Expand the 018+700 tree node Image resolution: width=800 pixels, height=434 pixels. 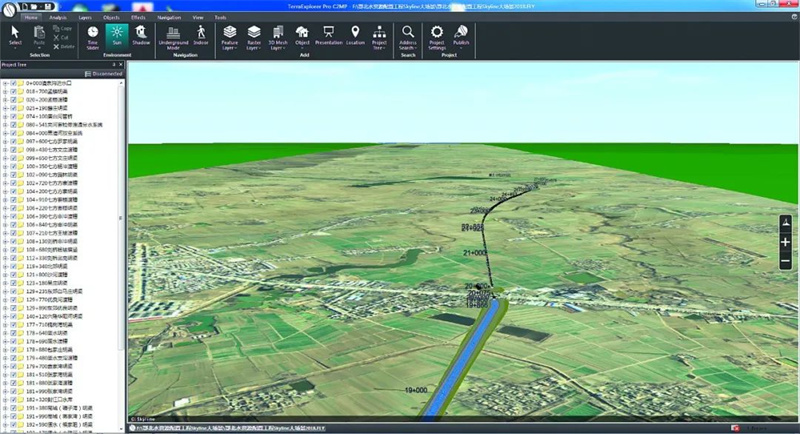click(5, 90)
